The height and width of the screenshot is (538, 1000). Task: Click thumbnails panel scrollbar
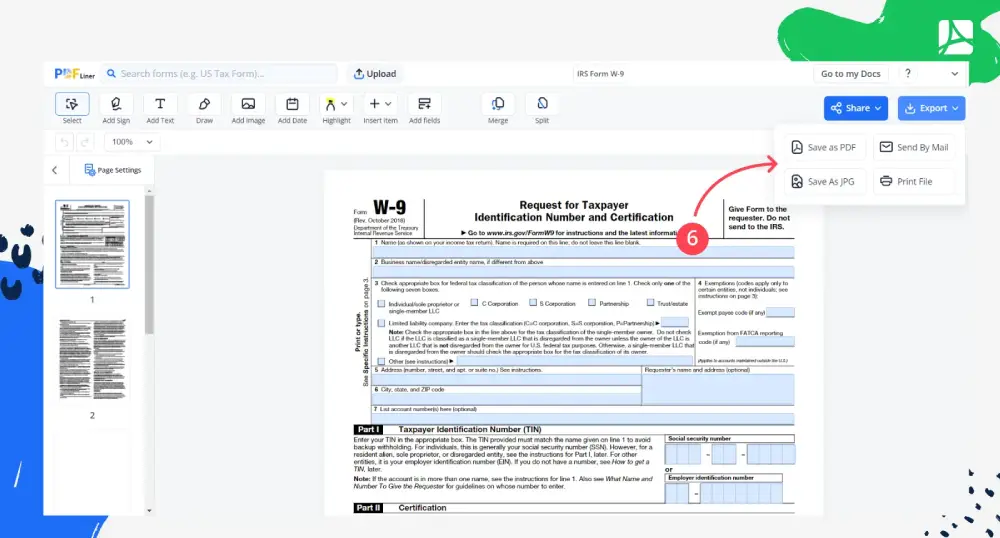click(x=149, y=265)
